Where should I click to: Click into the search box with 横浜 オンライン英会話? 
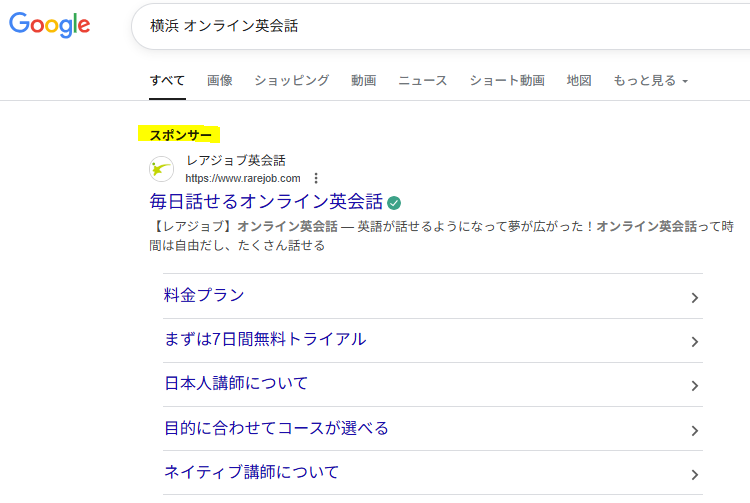440,26
